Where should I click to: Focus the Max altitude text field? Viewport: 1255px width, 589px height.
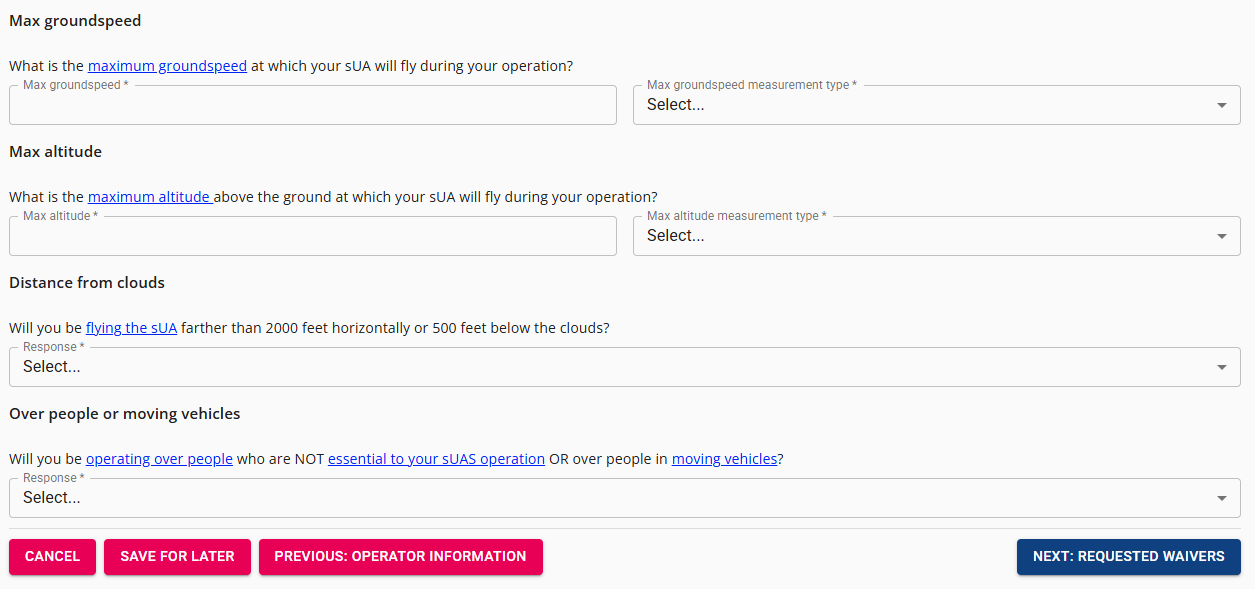[x=312, y=237]
